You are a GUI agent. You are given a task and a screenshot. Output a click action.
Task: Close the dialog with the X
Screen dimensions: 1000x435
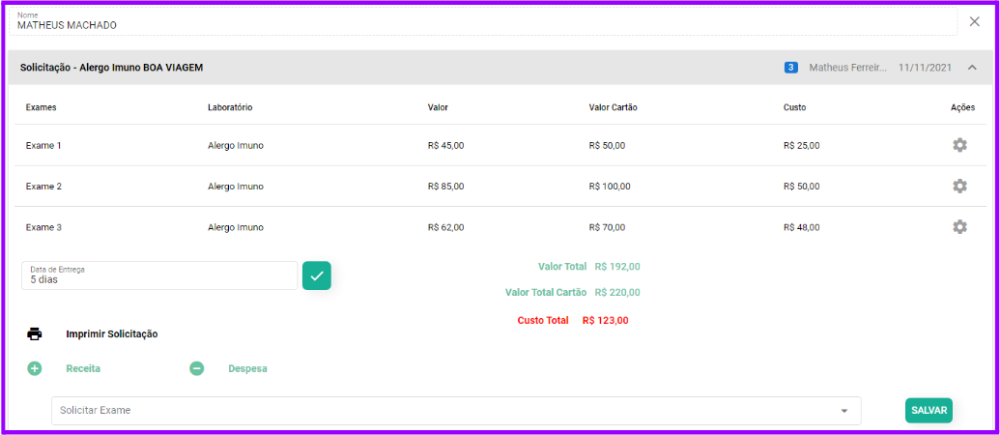coord(975,21)
